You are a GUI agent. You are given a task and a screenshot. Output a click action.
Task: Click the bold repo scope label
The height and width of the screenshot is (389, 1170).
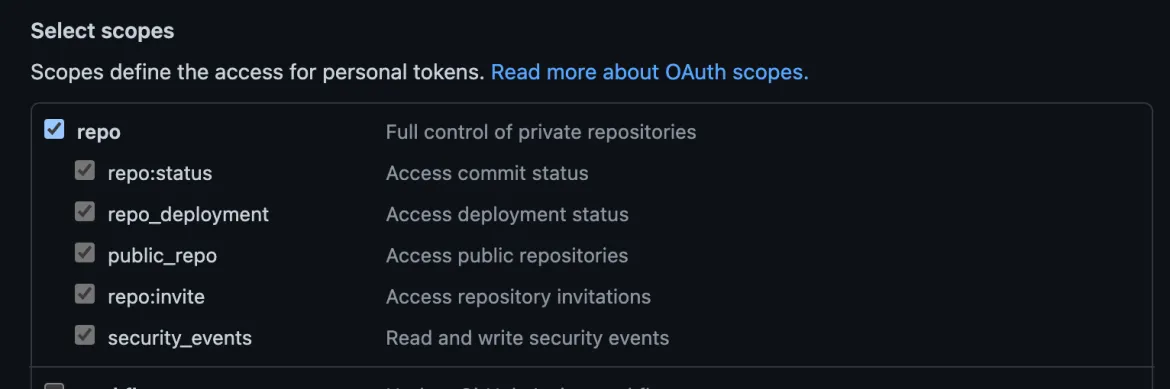coord(98,132)
